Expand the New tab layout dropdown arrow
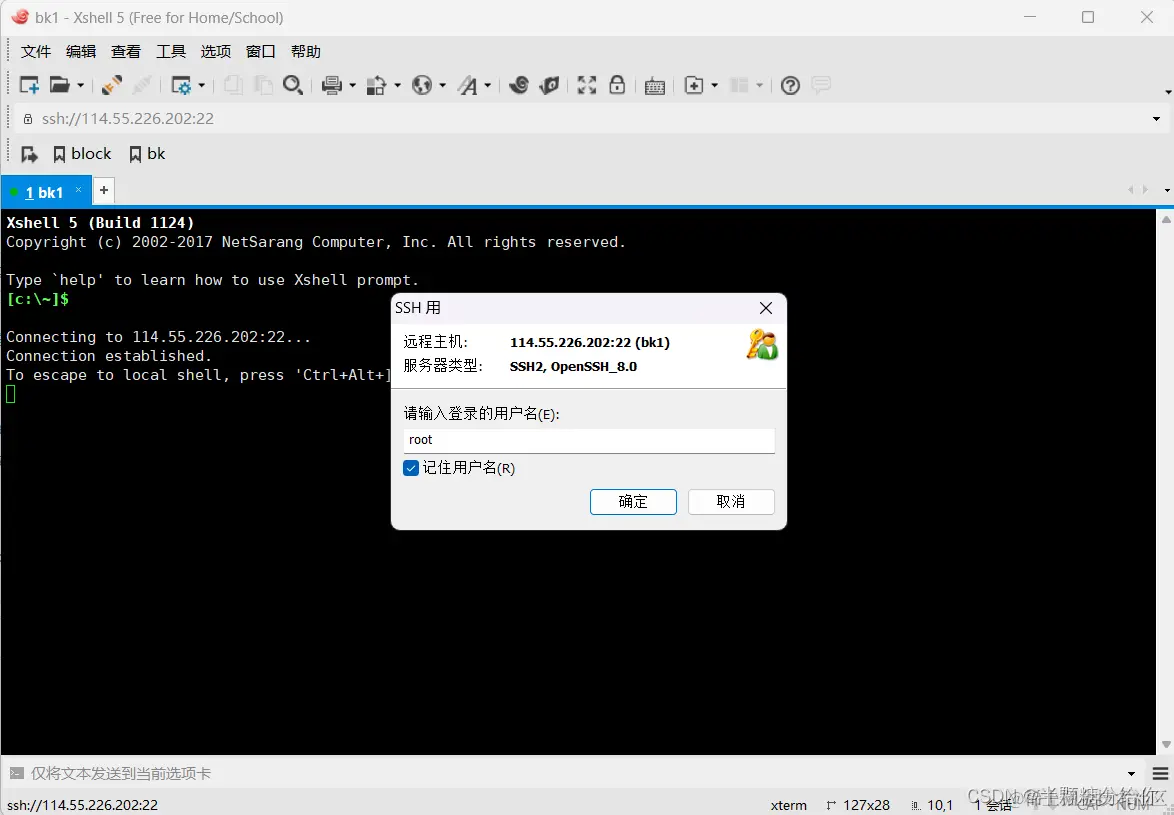The height and width of the screenshot is (815, 1174). tap(714, 85)
